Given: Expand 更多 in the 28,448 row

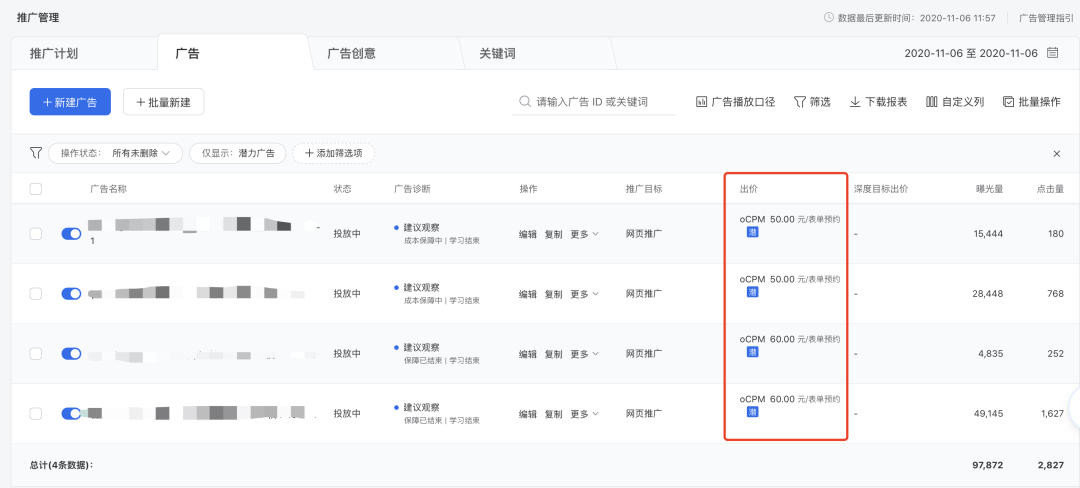Looking at the screenshot, I should coord(585,294).
